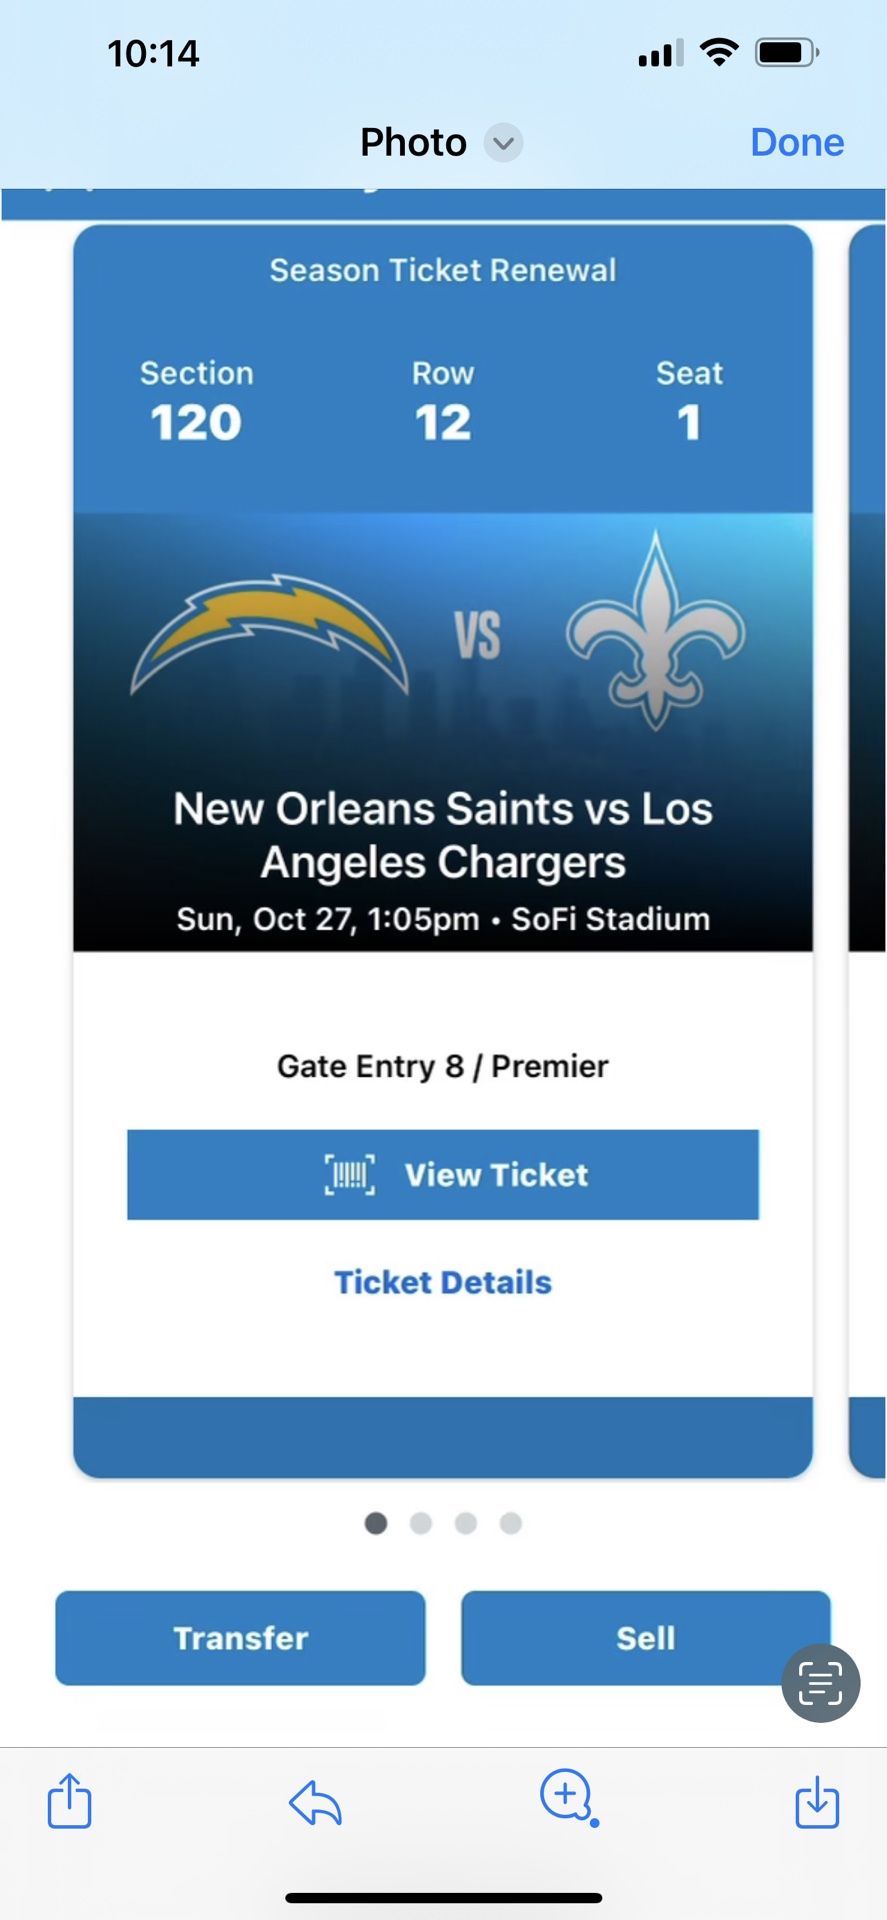The width and height of the screenshot is (887, 1920).
Task: Tap the magnifier plus visual search icon
Action: pyautogui.click(x=568, y=1797)
